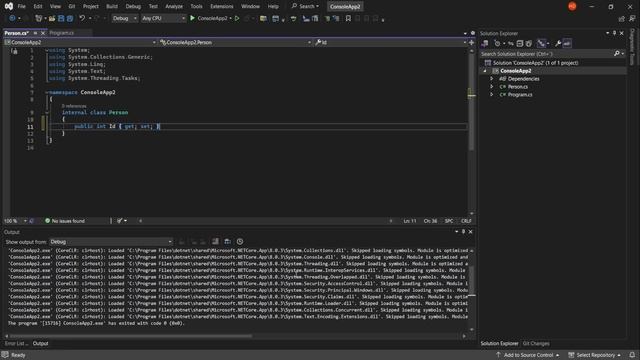
Task: Collapse the class Person code block
Action: (47, 112)
